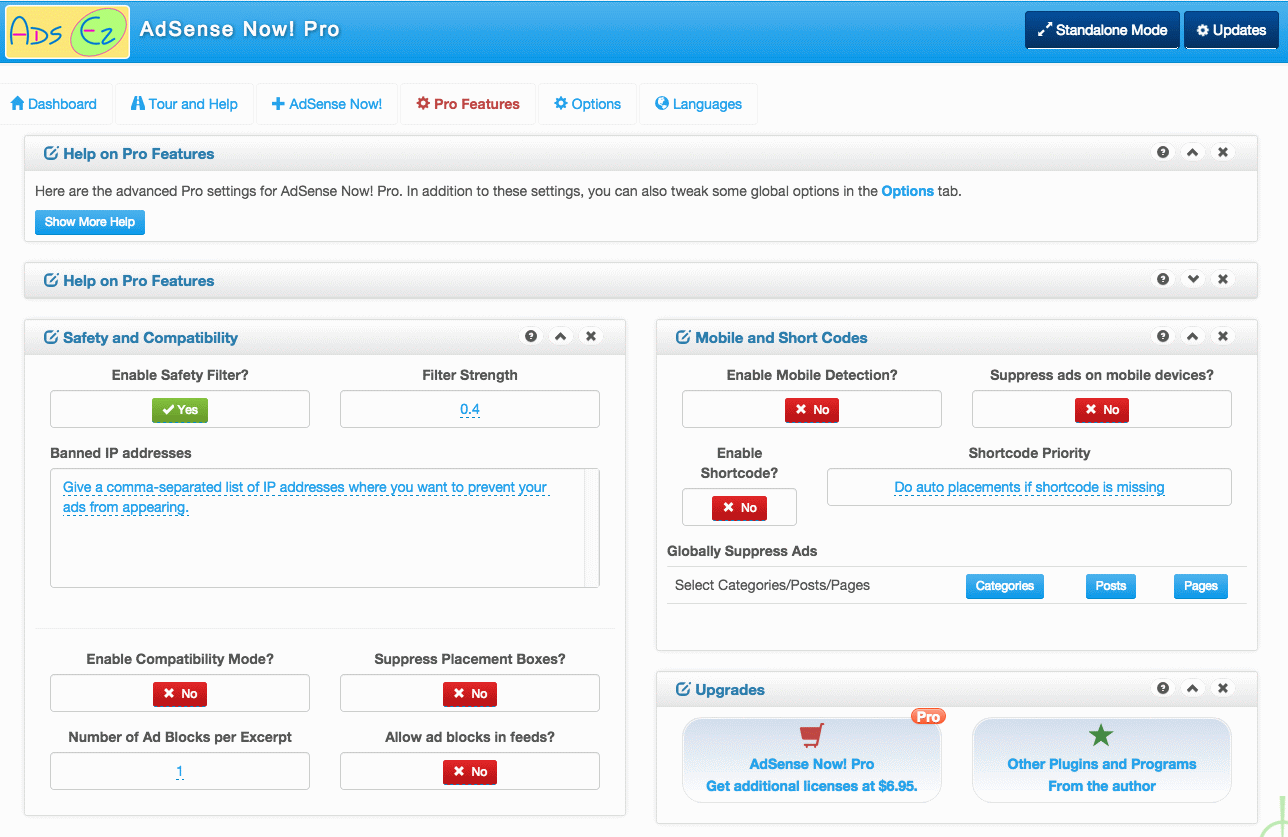The height and width of the screenshot is (837, 1288).
Task: Click the Pages button
Action: pos(1201,586)
